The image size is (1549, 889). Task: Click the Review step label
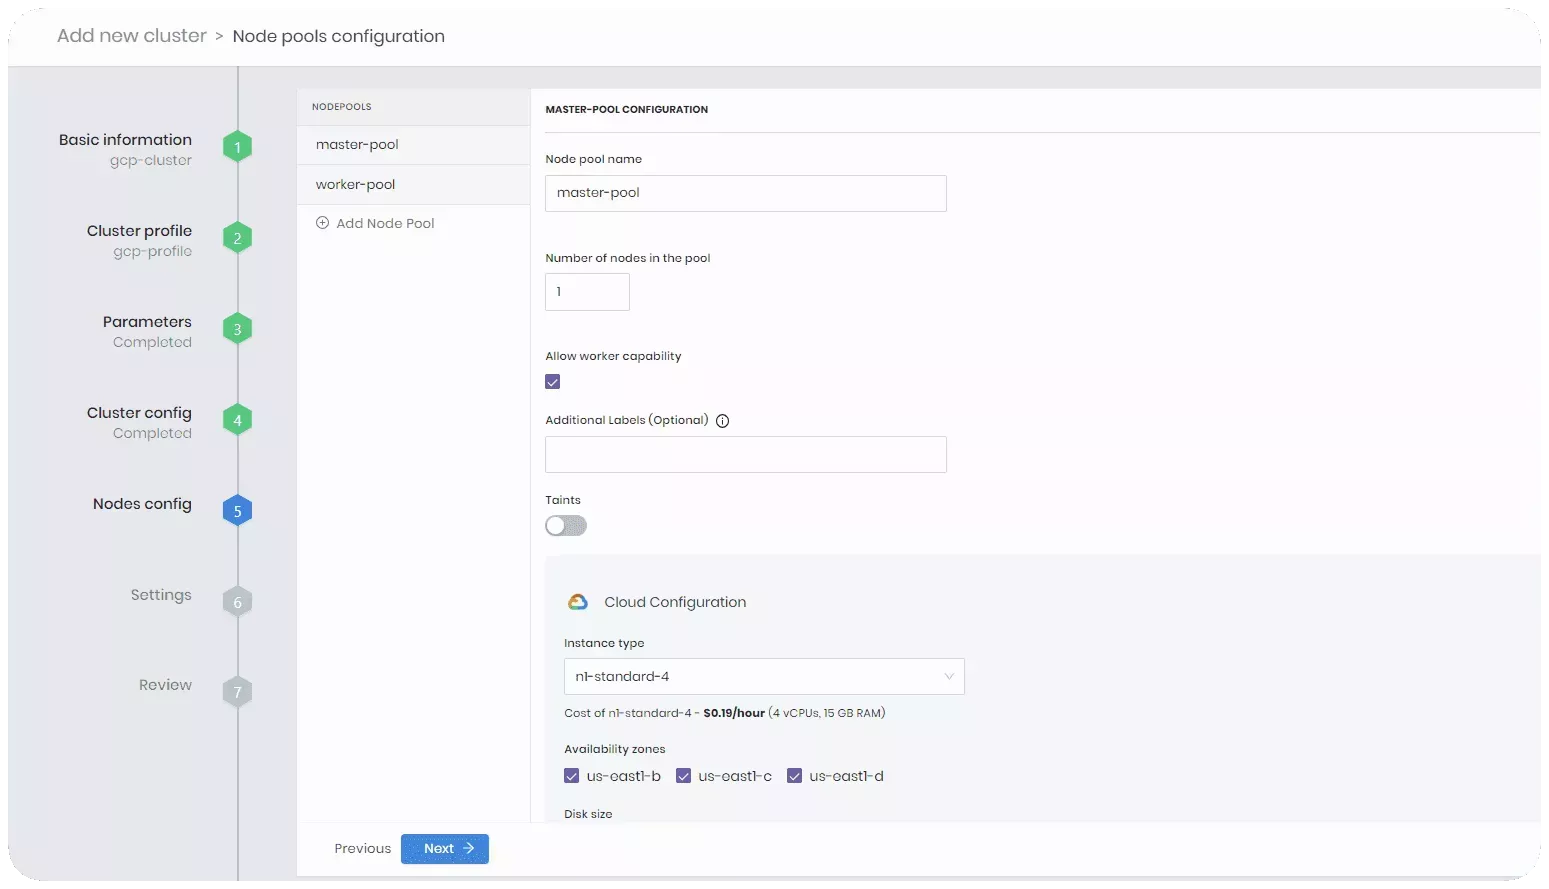(x=165, y=685)
